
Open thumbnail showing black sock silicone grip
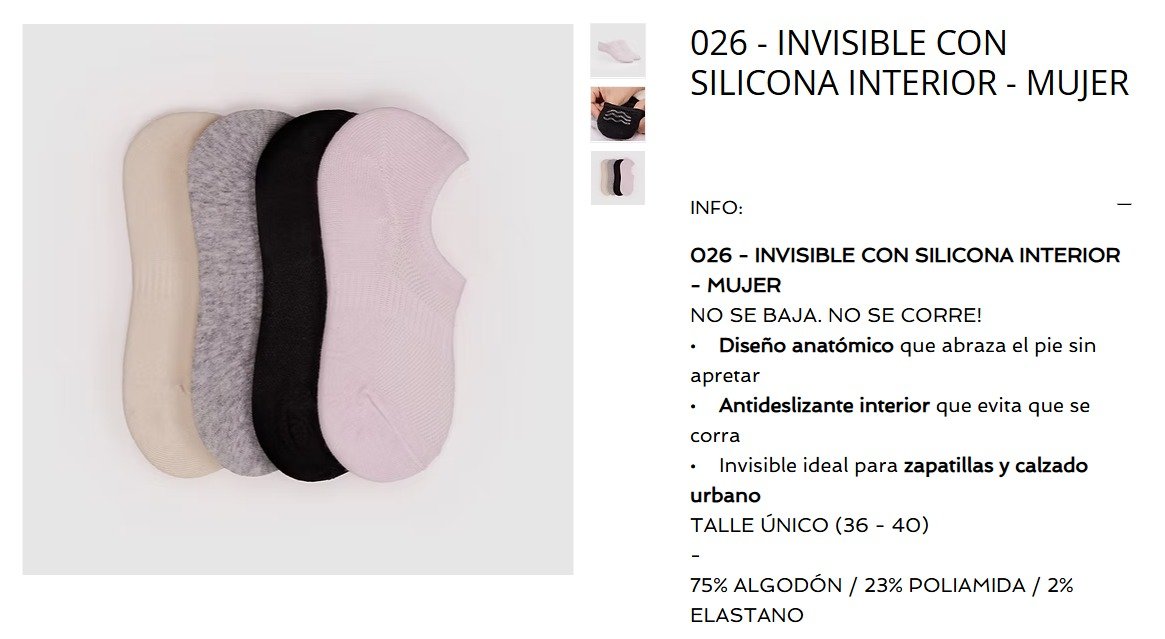click(617, 114)
